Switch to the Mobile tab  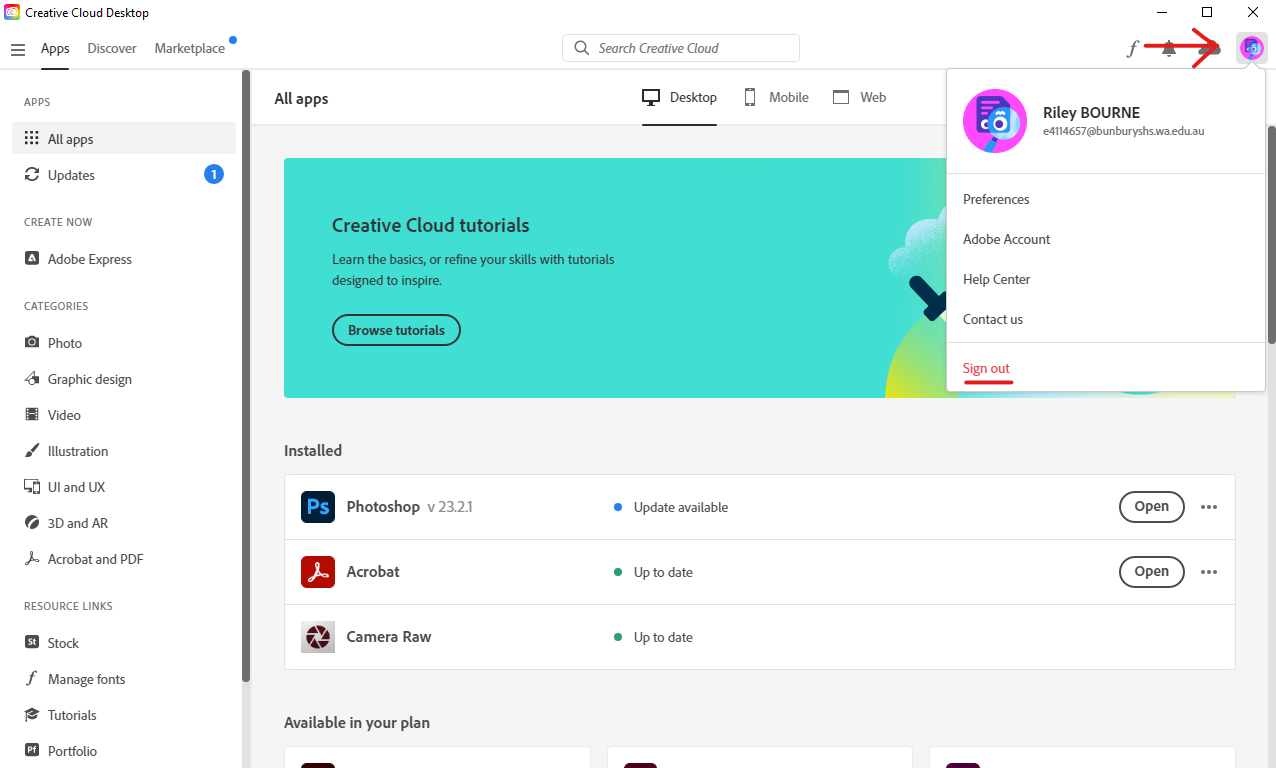click(x=776, y=97)
